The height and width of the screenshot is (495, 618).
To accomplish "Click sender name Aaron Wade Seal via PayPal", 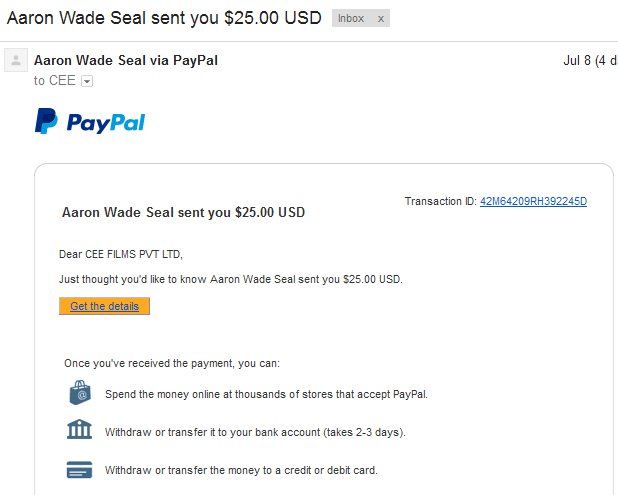I will [x=126, y=60].
